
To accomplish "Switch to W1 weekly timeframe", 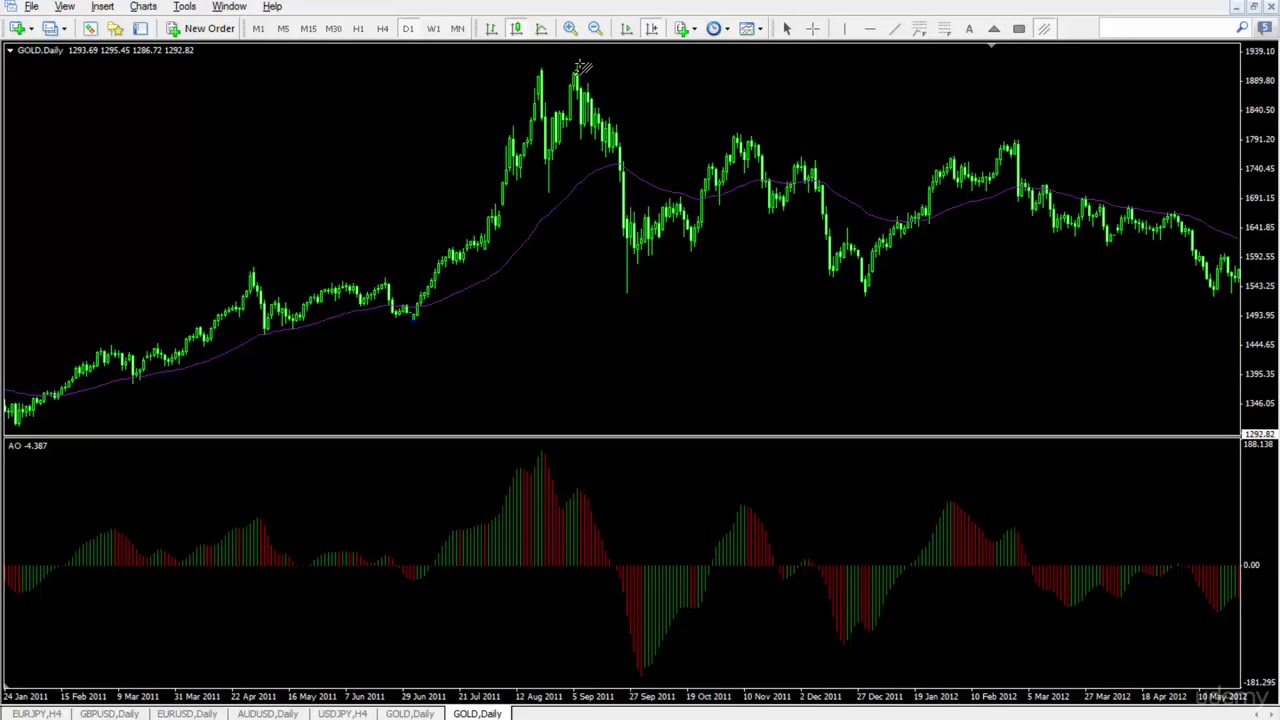I will coord(433,29).
